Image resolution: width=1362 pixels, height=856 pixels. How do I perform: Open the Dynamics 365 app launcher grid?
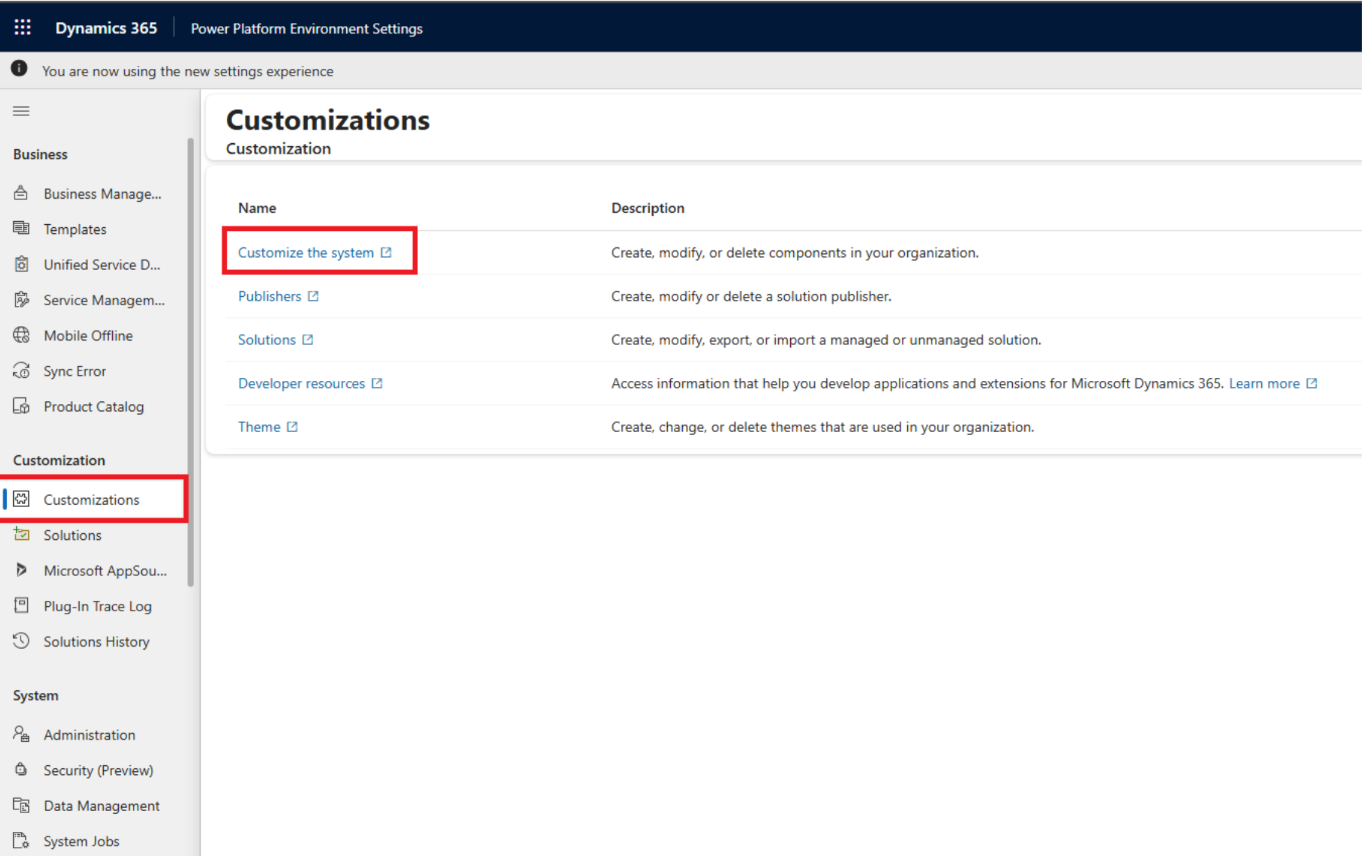coord(22,27)
